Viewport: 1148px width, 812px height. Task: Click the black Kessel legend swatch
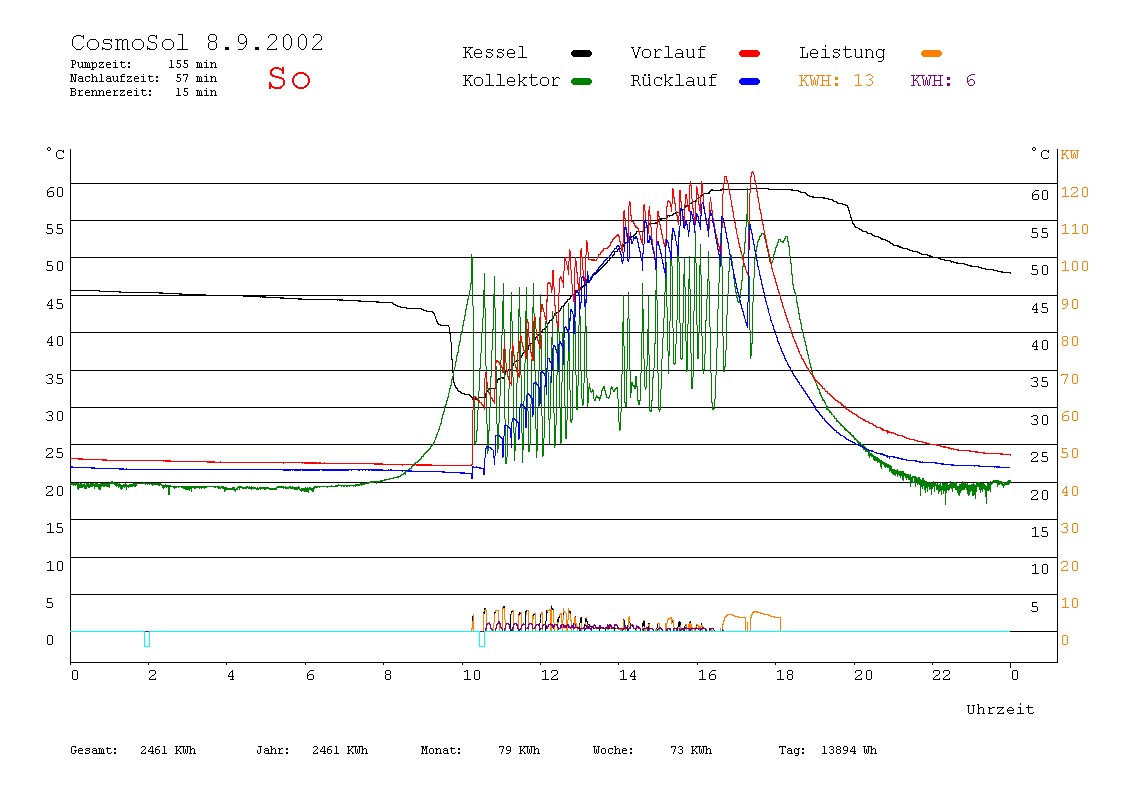(x=581, y=53)
